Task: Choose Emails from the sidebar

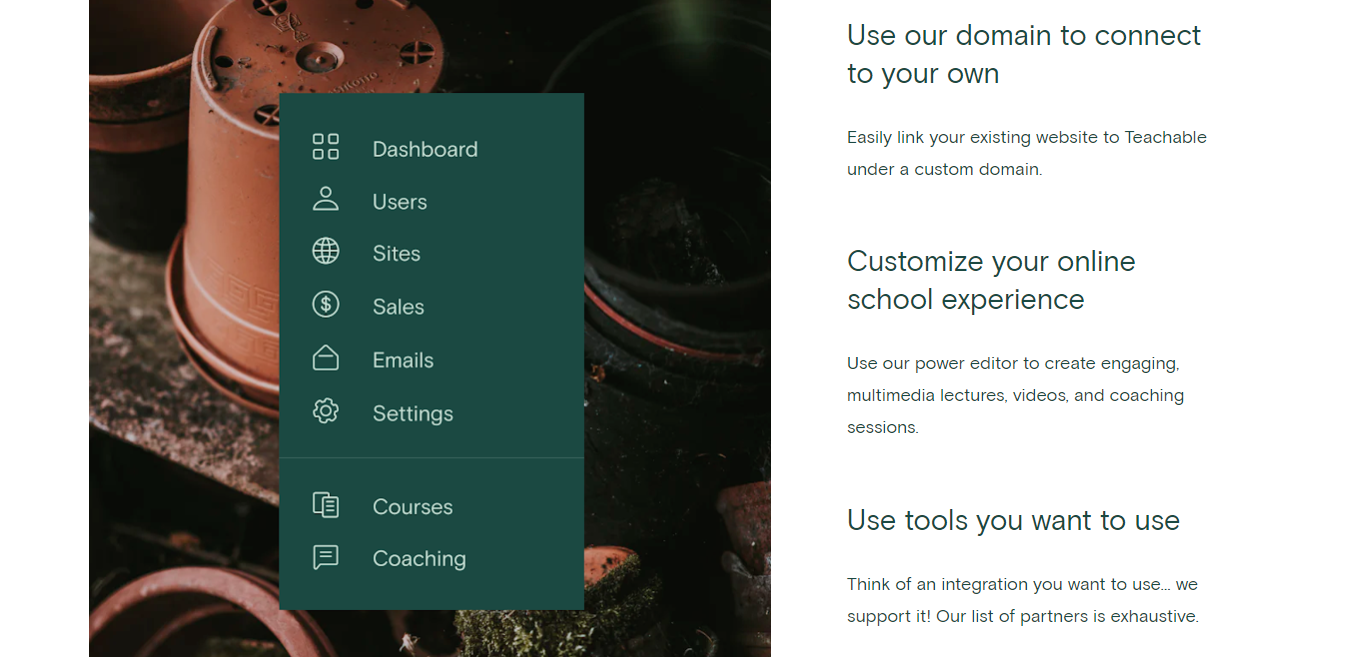Action: (403, 360)
